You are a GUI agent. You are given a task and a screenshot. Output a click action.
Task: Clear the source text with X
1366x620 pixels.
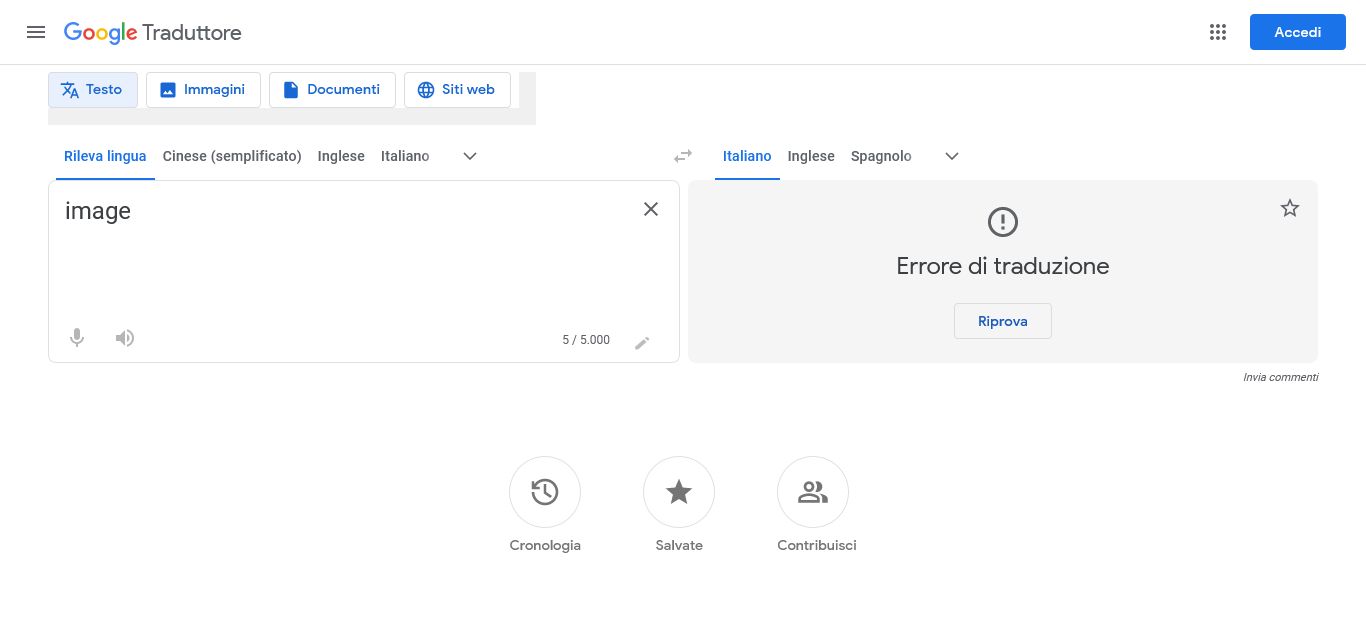pyautogui.click(x=651, y=209)
